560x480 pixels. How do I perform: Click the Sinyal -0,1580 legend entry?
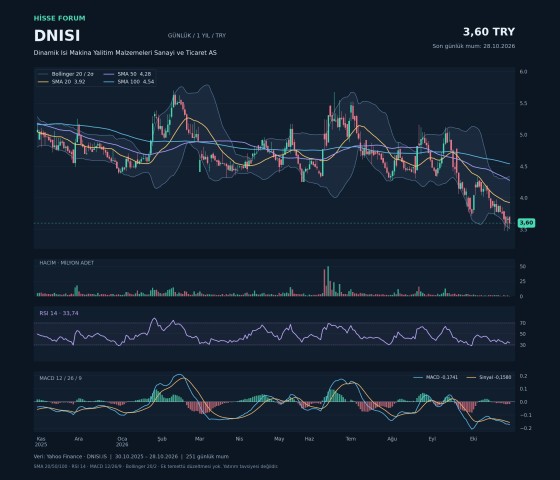point(489,377)
